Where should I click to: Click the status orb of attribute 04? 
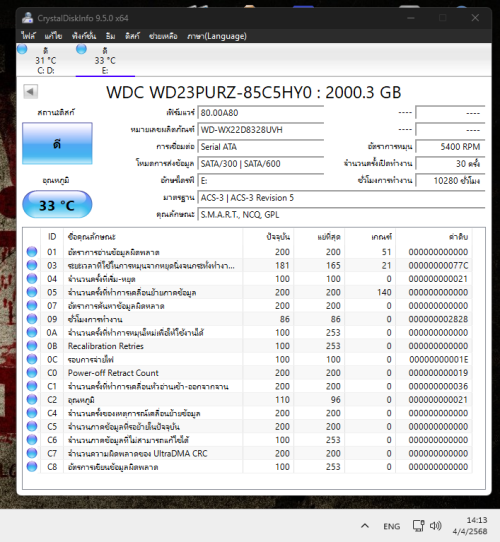pyautogui.click(x=32, y=279)
